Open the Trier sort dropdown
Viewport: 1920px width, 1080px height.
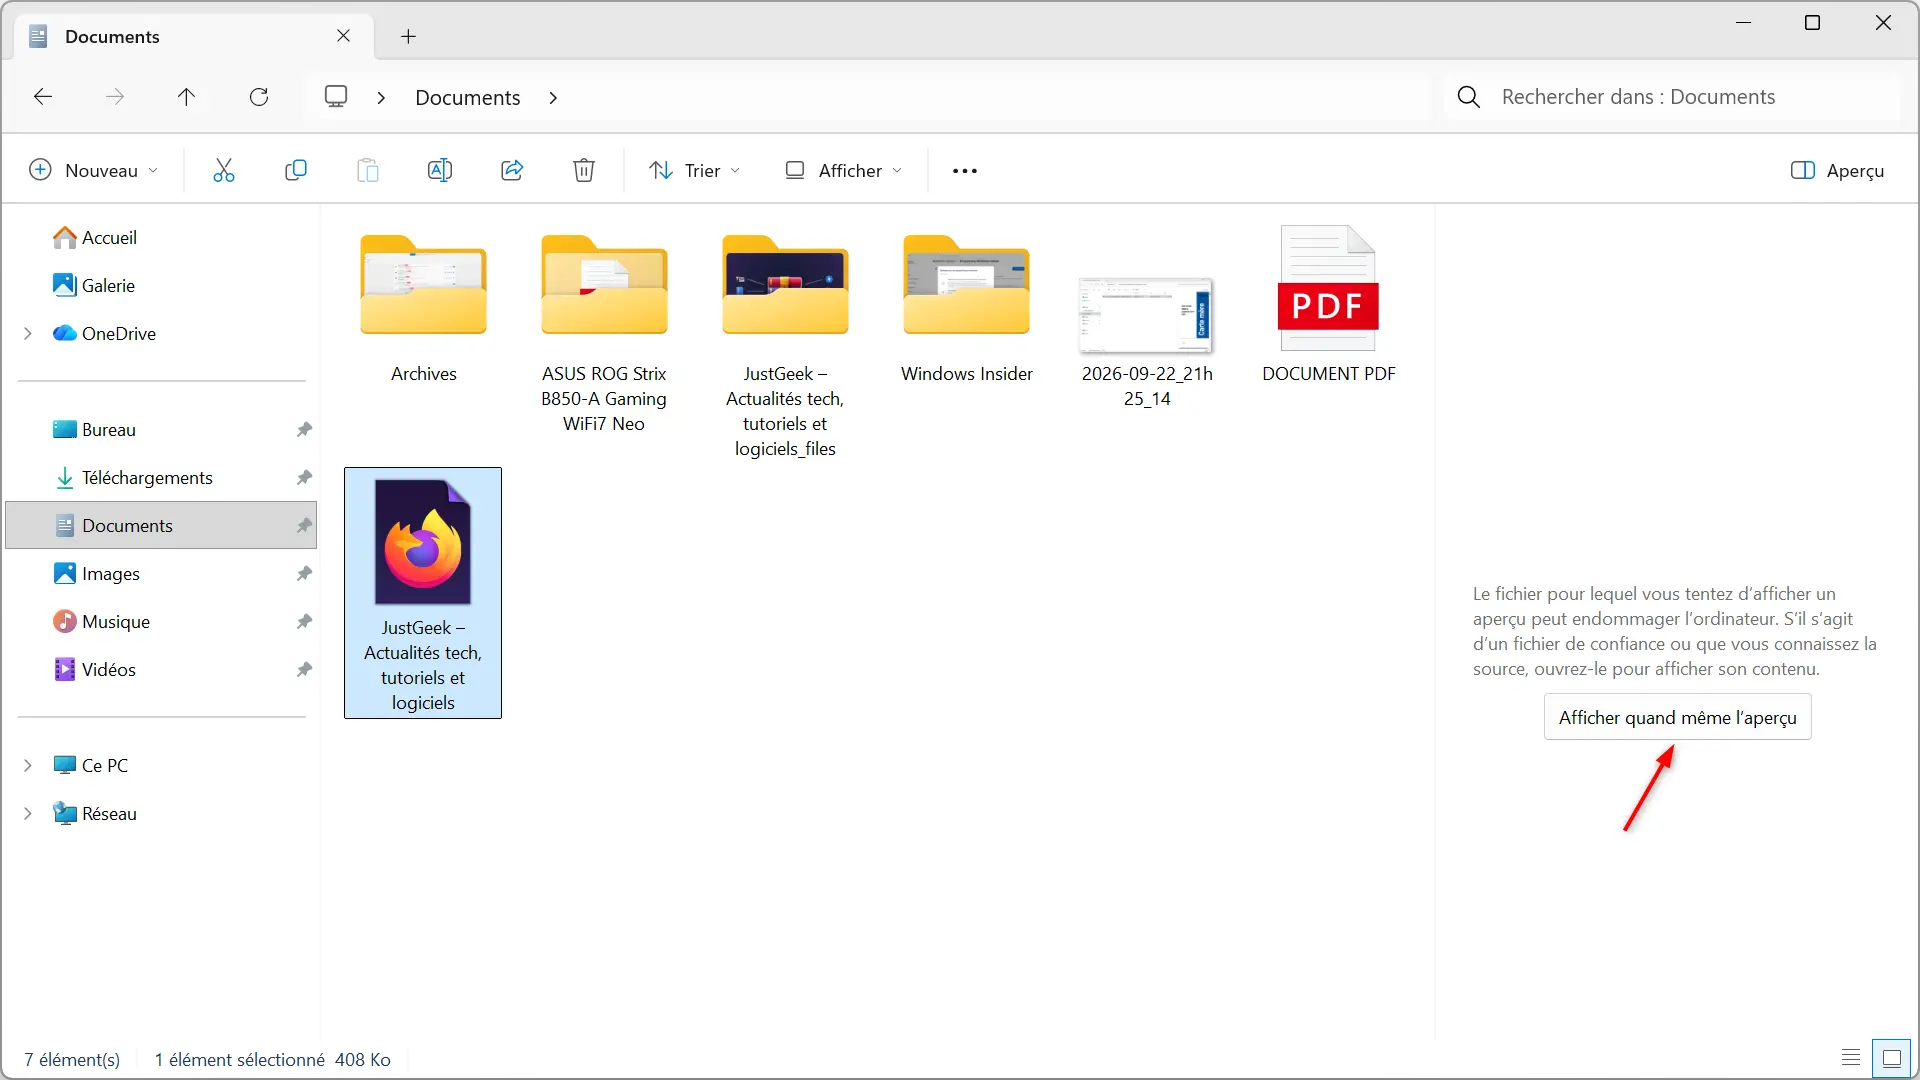(695, 171)
